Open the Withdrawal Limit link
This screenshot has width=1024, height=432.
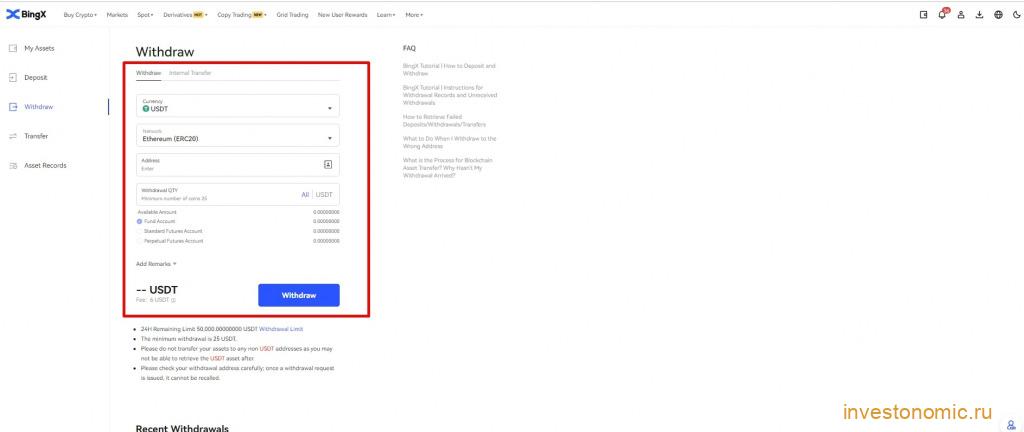281,330
